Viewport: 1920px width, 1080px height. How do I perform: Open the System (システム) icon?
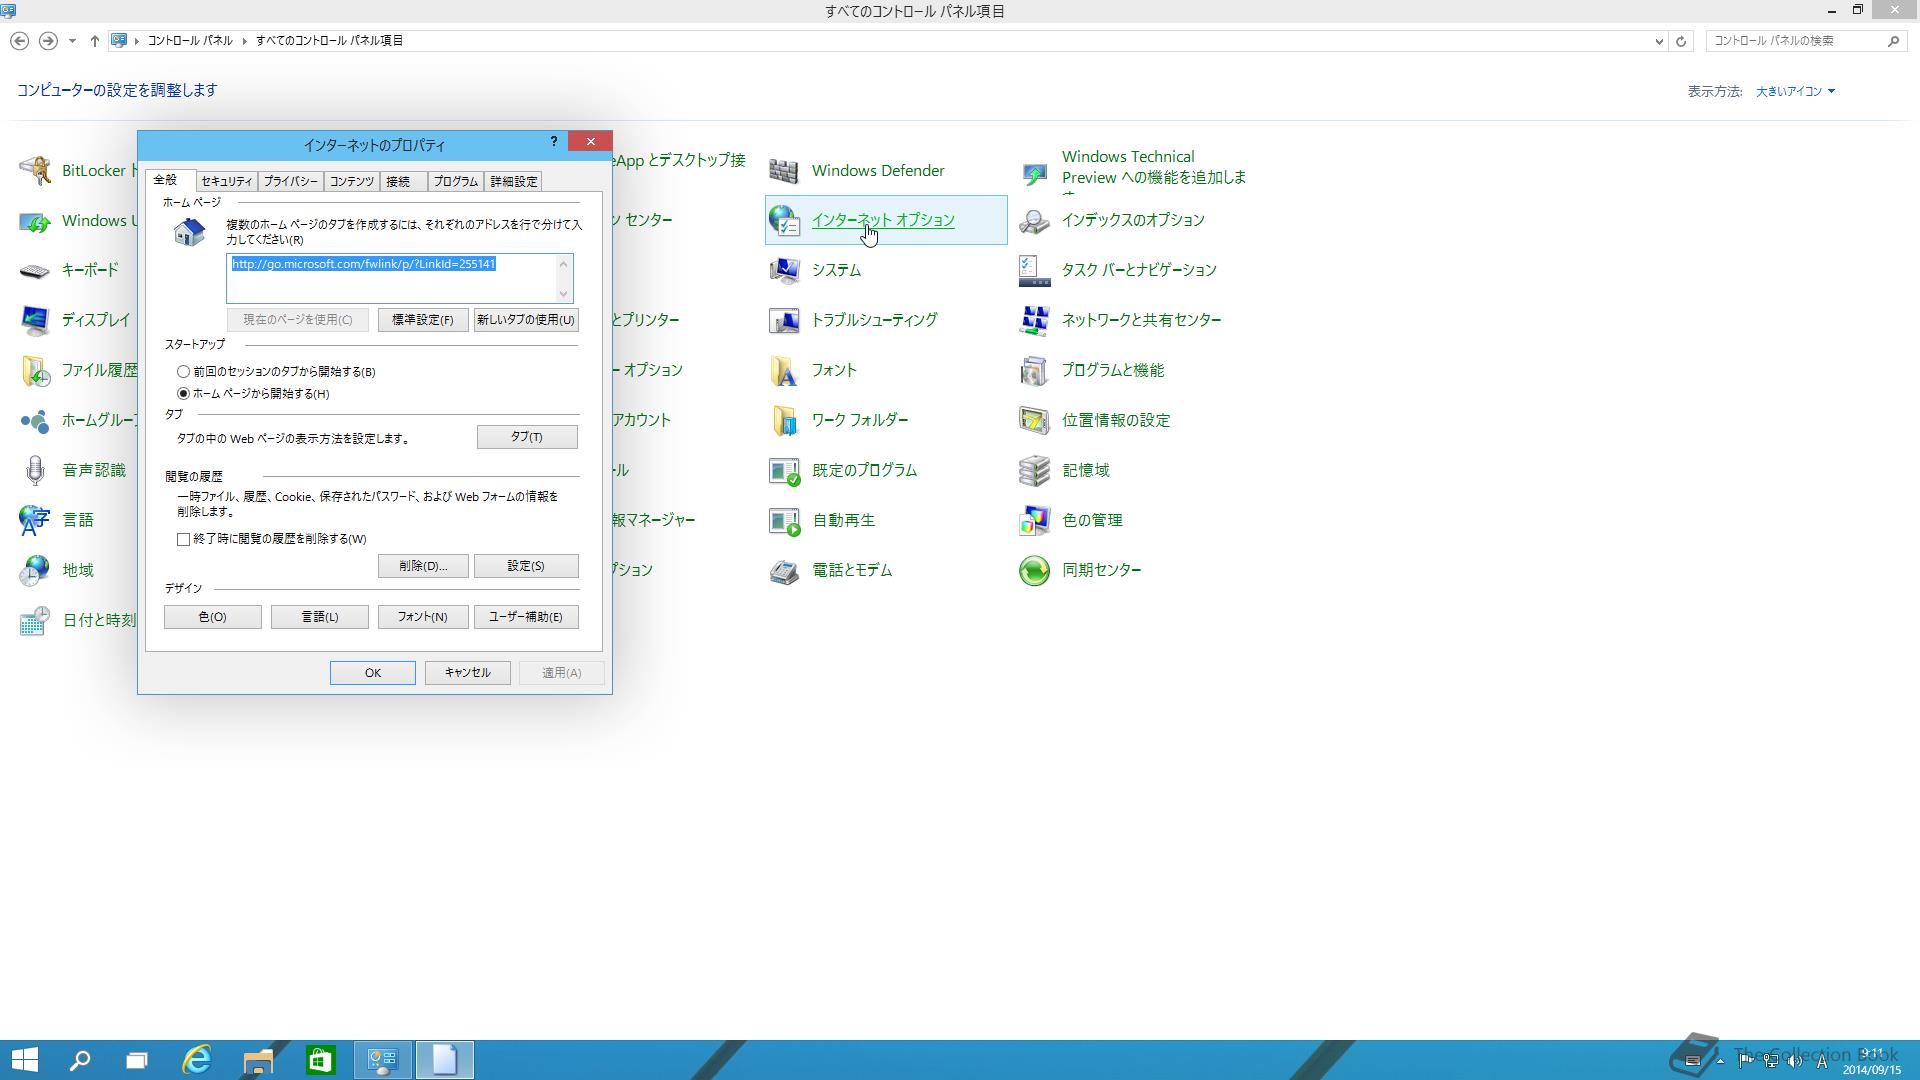point(784,270)
